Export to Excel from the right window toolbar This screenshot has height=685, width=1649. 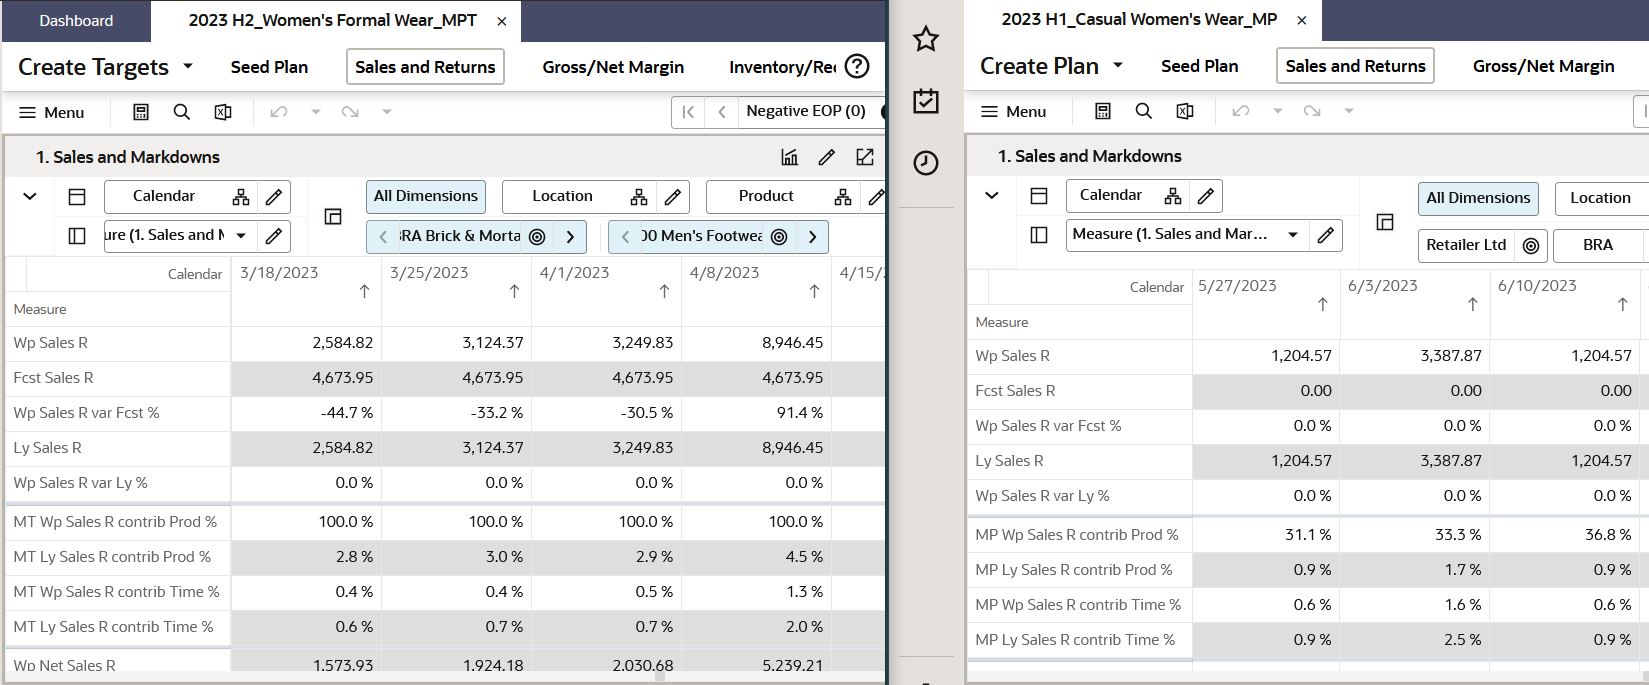point(1185,111)
